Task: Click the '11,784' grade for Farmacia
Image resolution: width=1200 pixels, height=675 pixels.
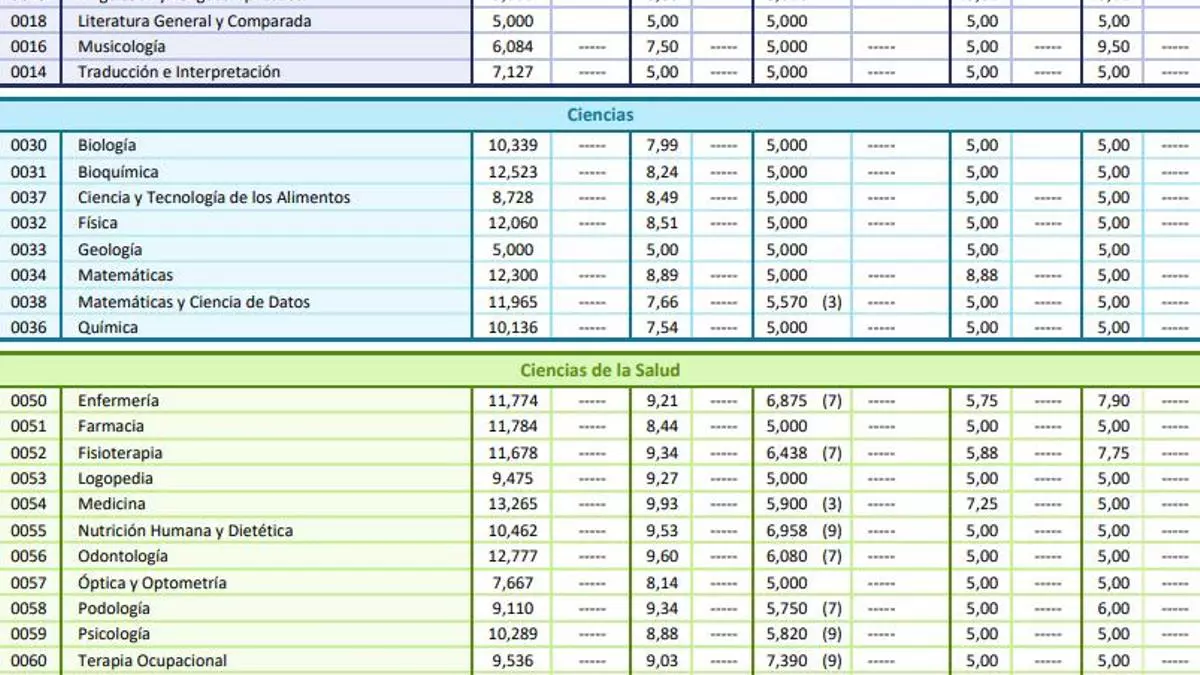Action: point(513,426)
